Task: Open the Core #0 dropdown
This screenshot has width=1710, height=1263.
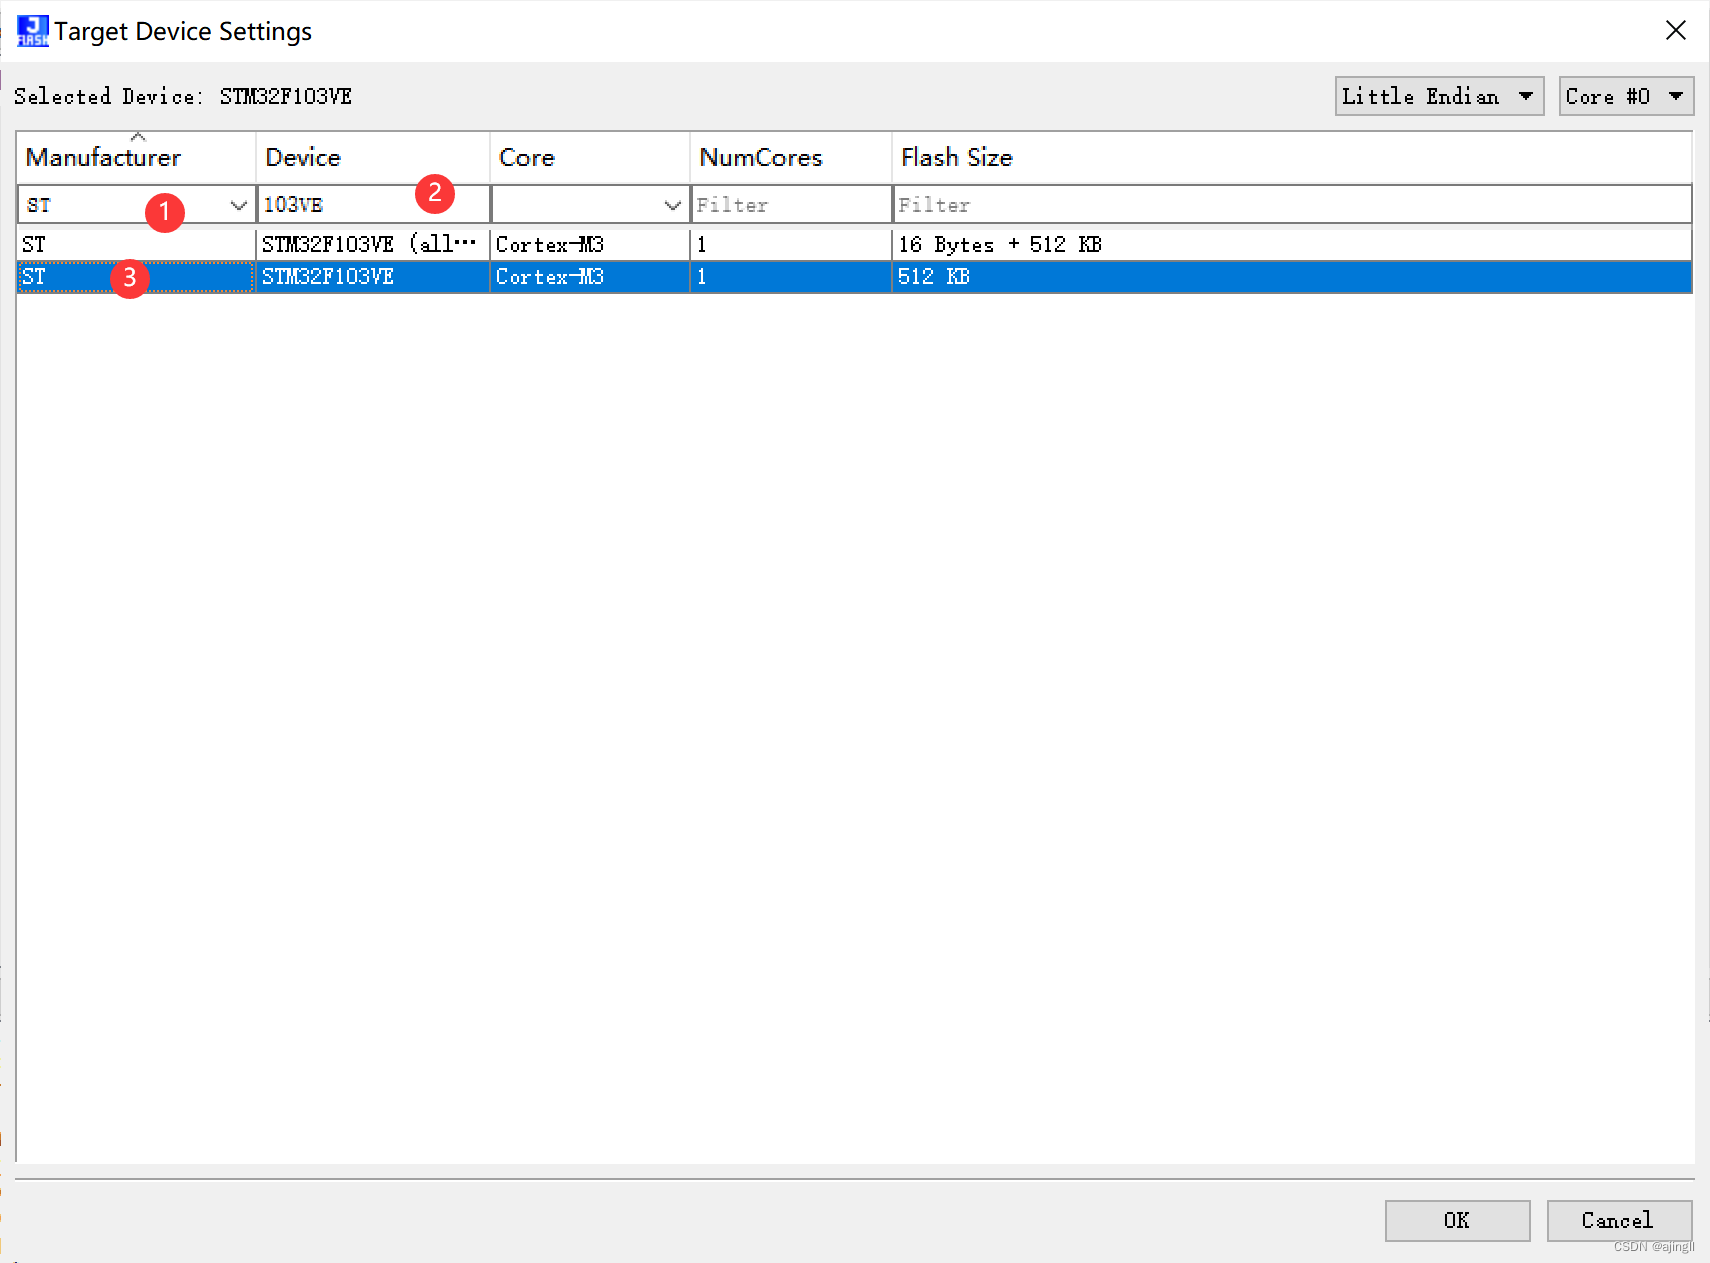Action: [x=1626, y=96]
